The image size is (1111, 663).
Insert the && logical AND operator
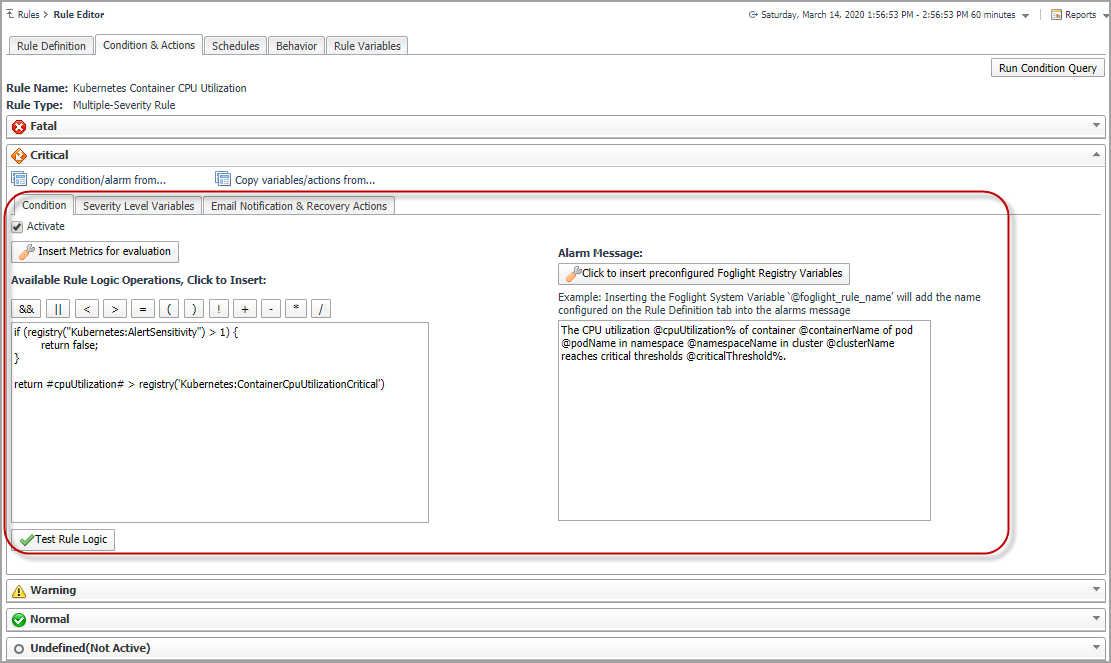point(26,309)
